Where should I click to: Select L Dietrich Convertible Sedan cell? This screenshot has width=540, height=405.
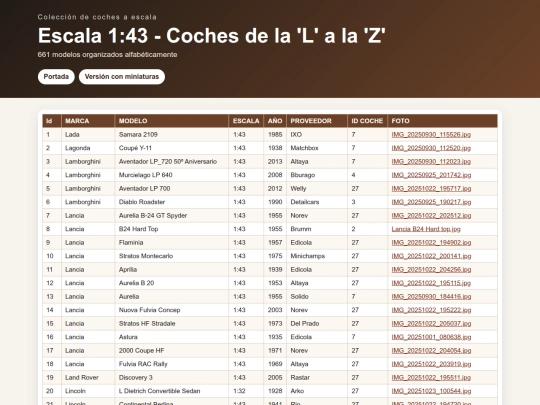tap(172, 391)
